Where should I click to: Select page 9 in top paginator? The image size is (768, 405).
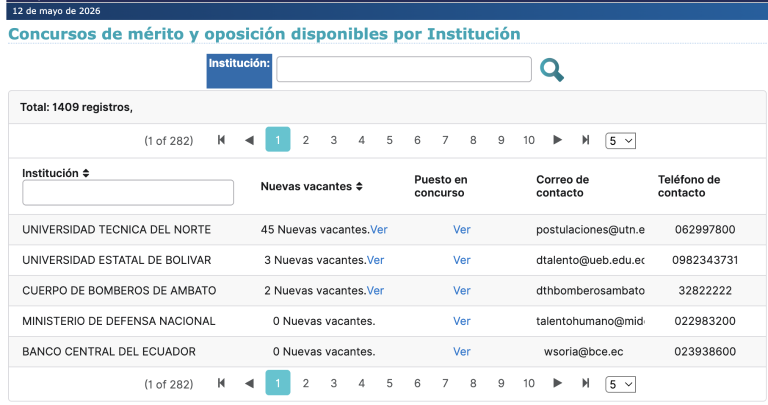[501, 140]
